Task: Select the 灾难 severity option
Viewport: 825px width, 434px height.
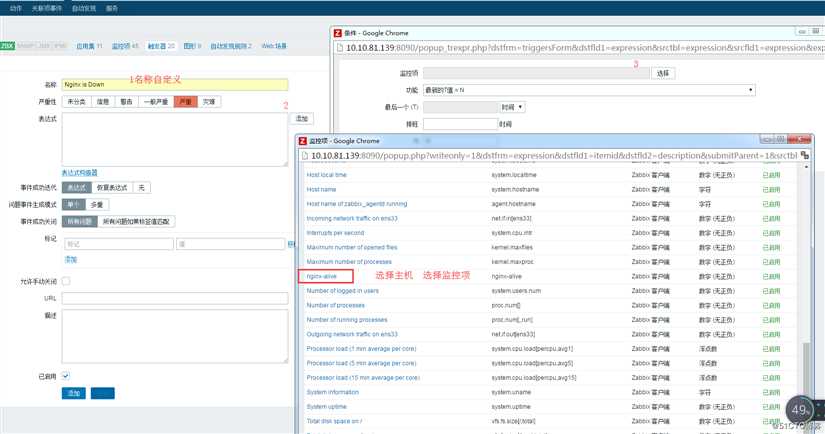Action: (209, 102)
